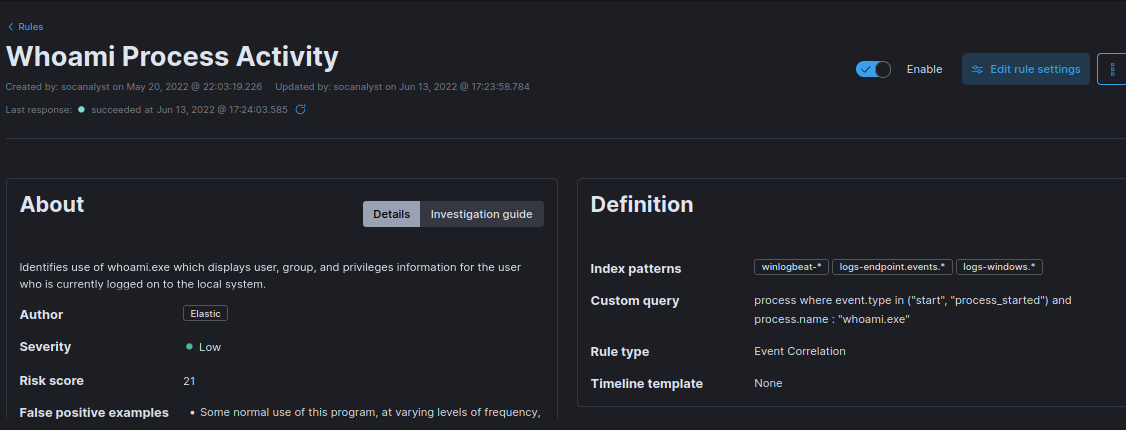This screenshot has width=1126, height=430.
Task: Click the About section heading
Action: pyautogui.click(x=52, y=204)
